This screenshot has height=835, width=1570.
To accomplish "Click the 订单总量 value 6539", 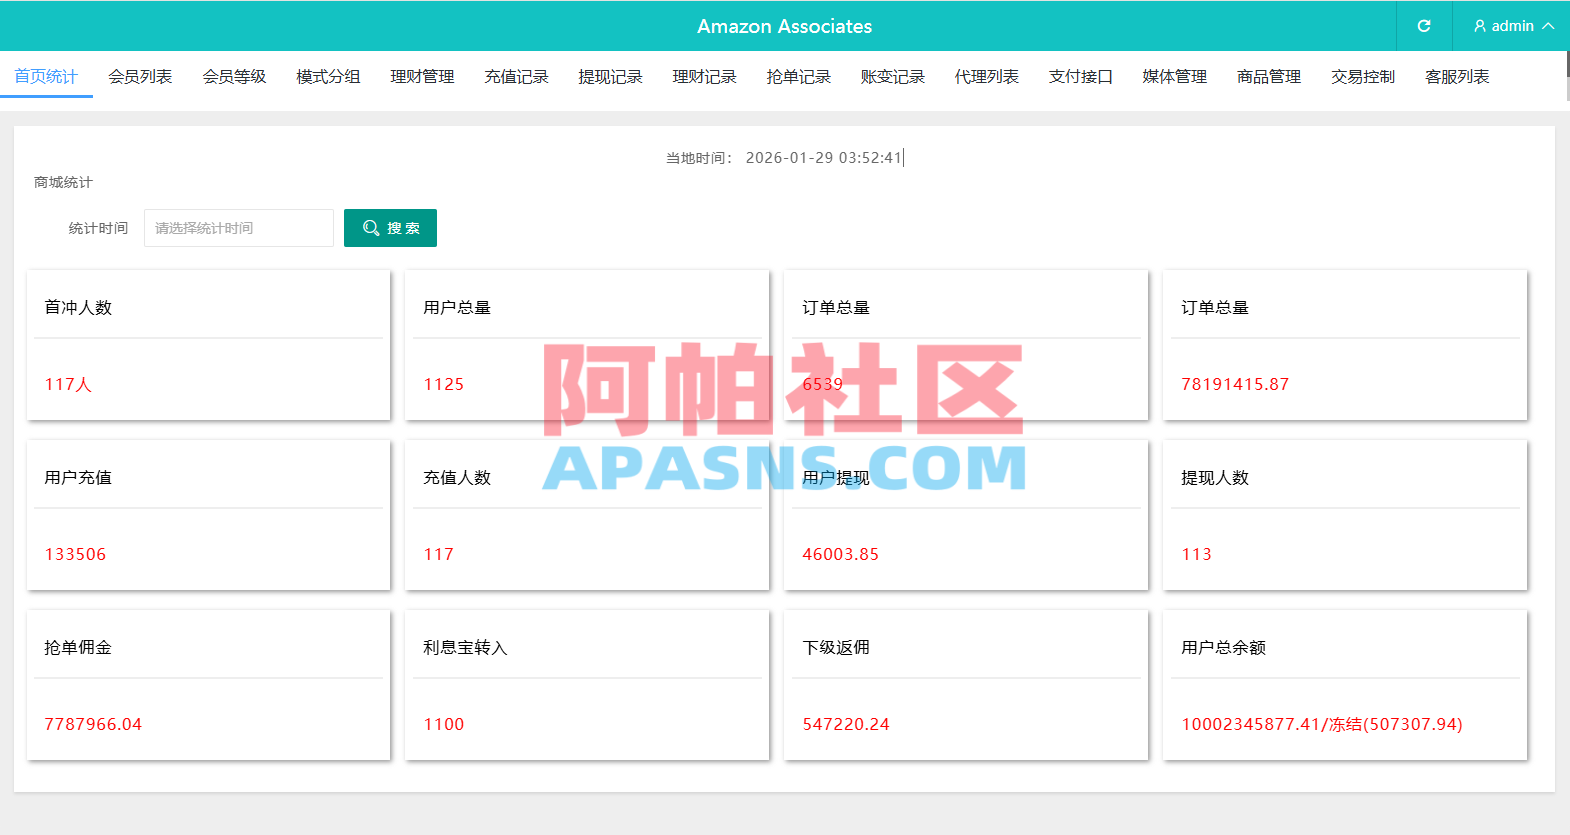I will [822, 384].
